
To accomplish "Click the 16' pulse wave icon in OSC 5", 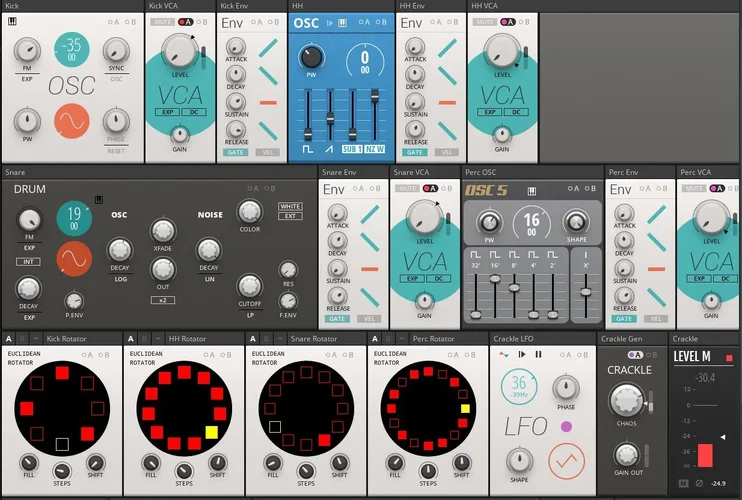I will 495,255.
